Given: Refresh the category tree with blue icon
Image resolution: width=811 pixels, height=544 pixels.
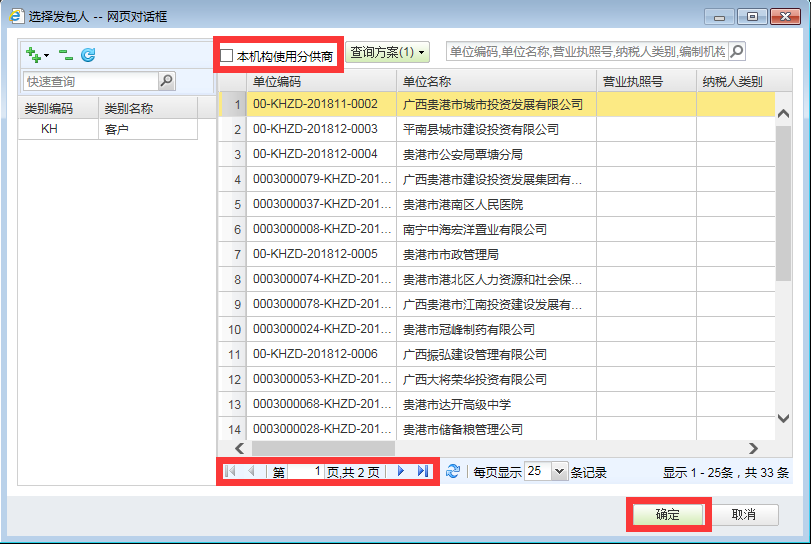Looking at the screenshot, I should pyautogui.click(x=88, y=54).
